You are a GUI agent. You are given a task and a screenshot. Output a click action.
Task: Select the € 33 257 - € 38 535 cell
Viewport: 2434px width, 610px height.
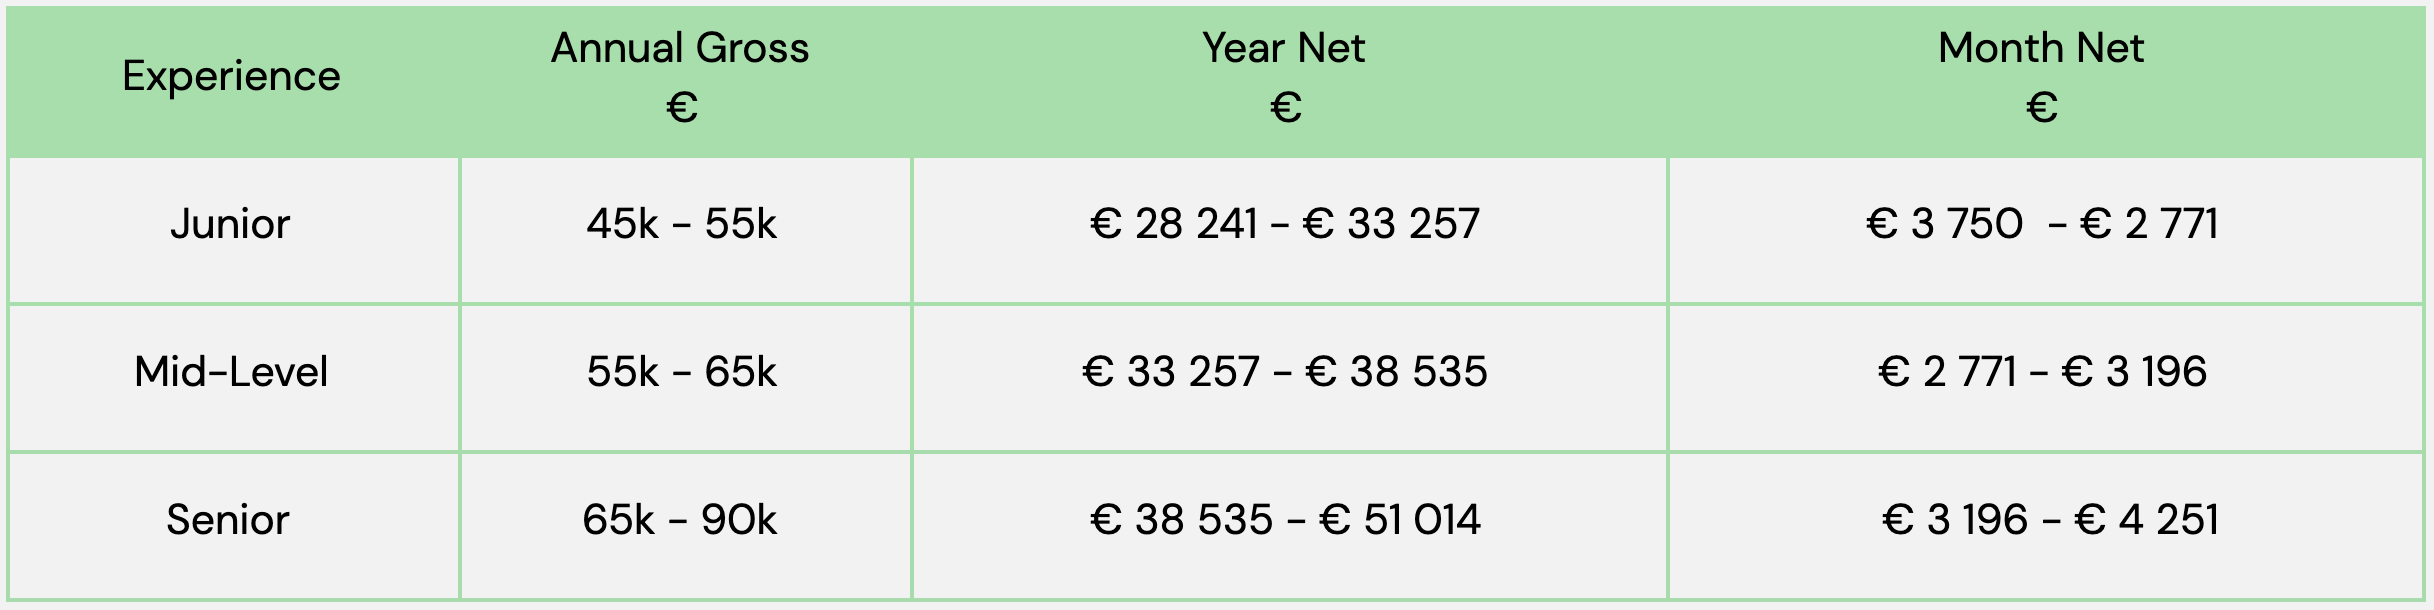click(x=1290, y=377)
